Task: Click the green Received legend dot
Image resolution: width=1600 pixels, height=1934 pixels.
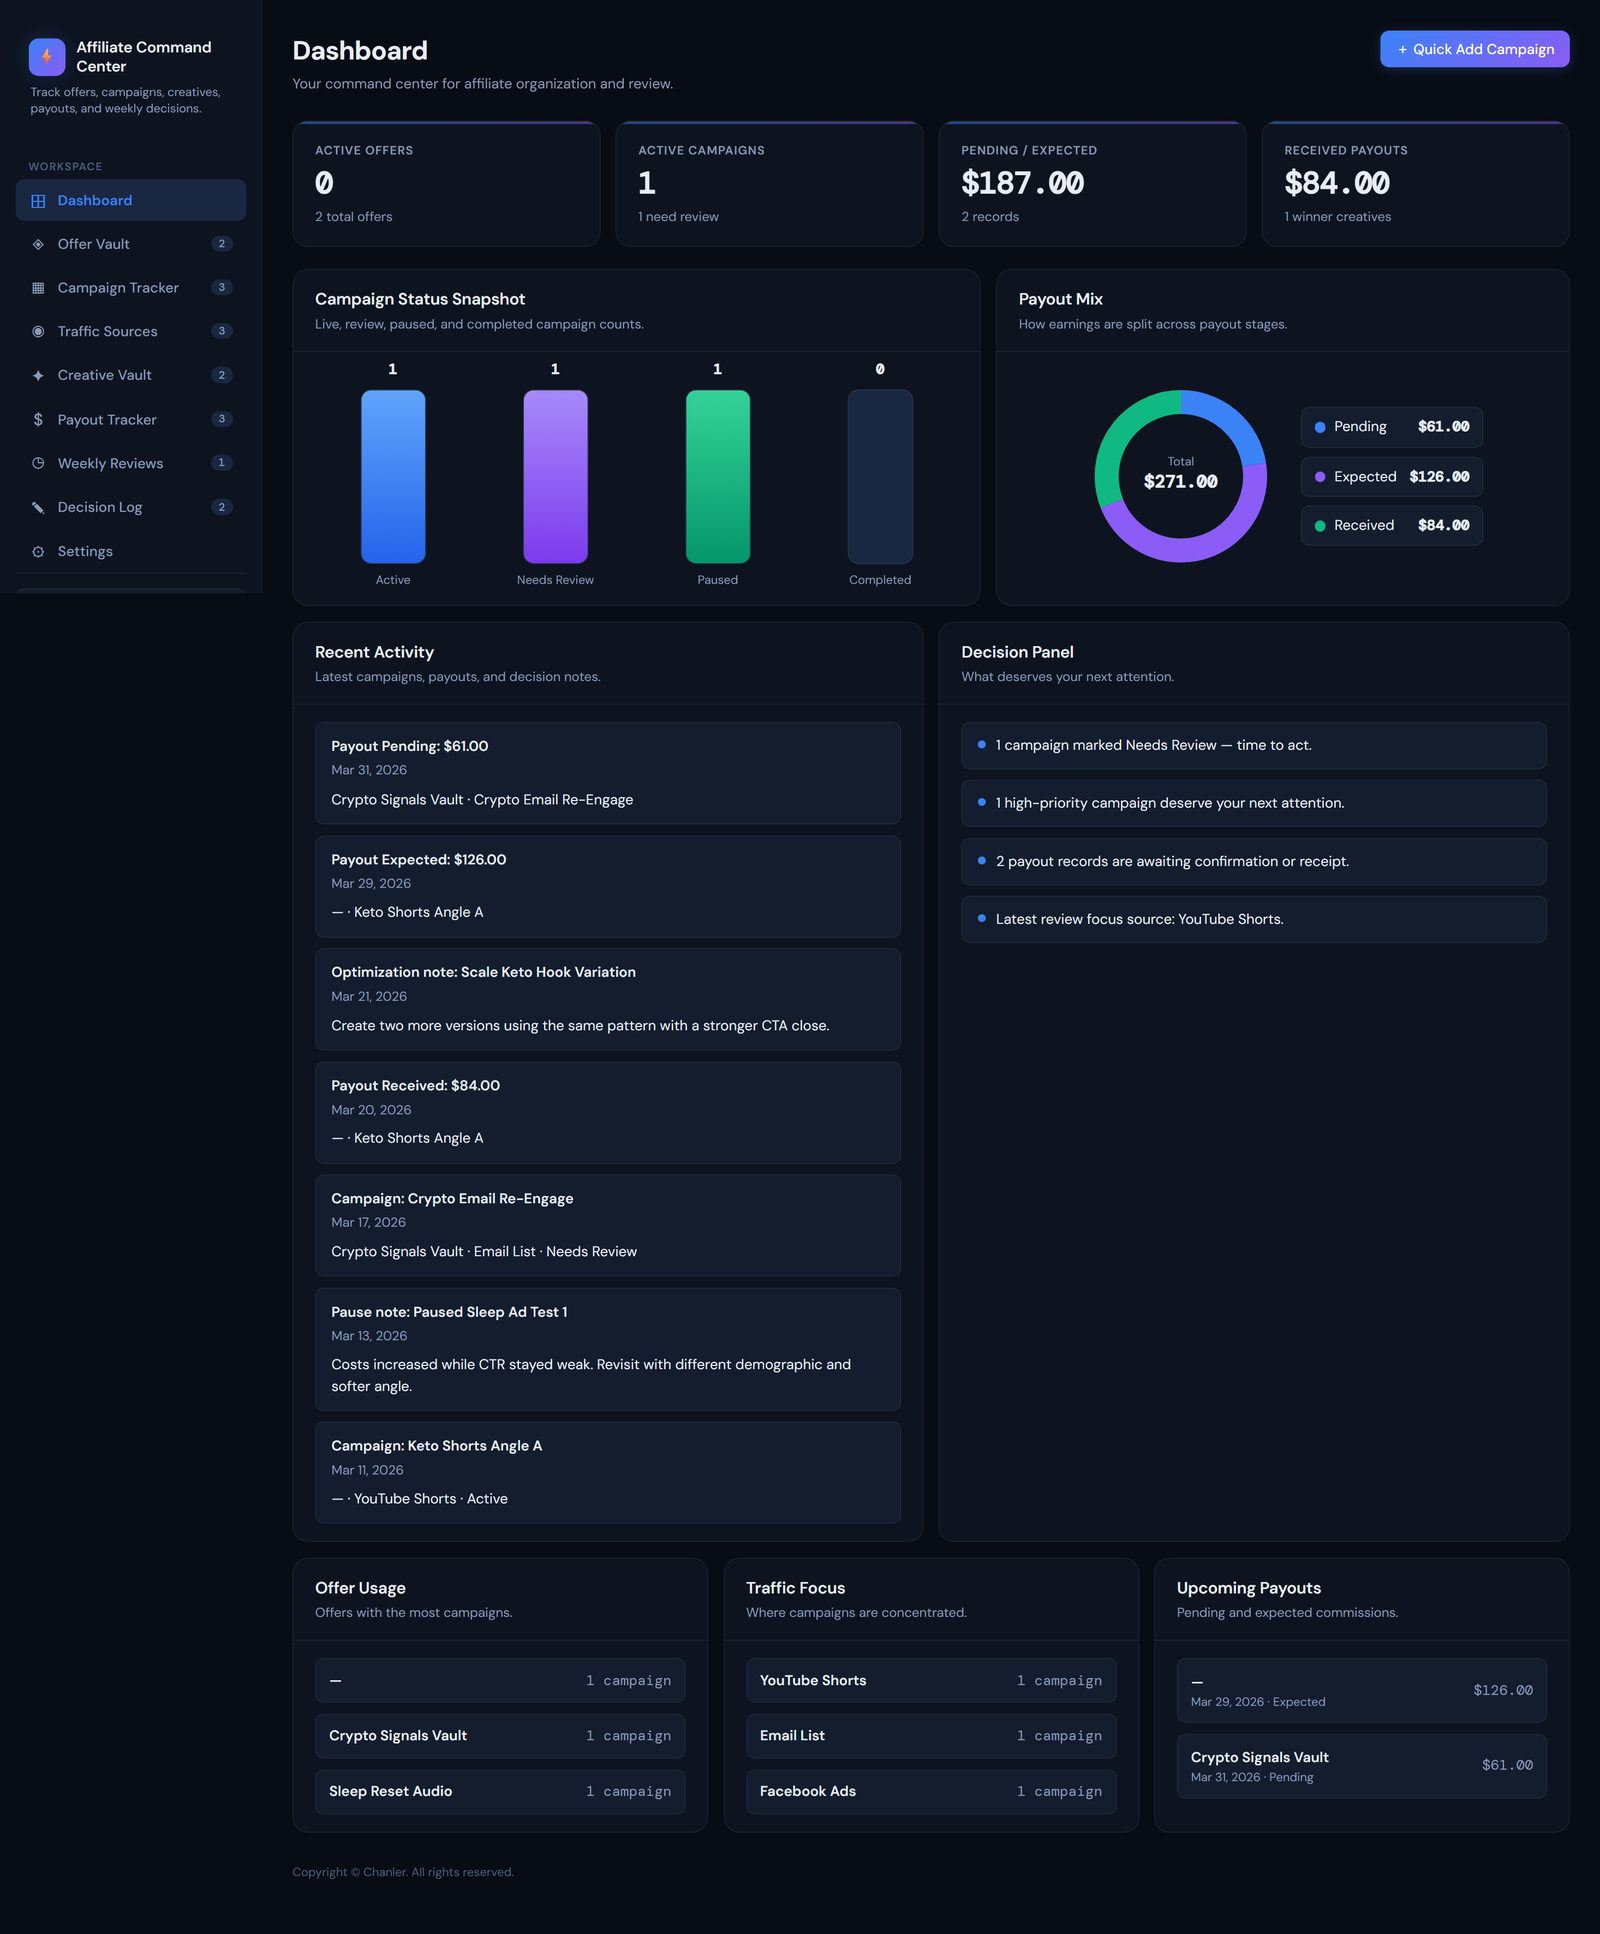Action: (1320, 526)
